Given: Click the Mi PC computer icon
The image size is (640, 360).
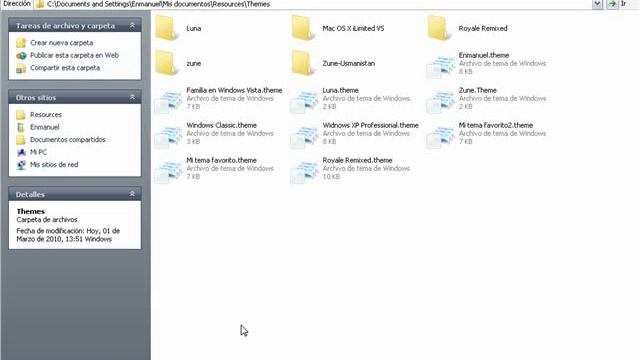Looking at the screenshot, I should pos(21,152).
